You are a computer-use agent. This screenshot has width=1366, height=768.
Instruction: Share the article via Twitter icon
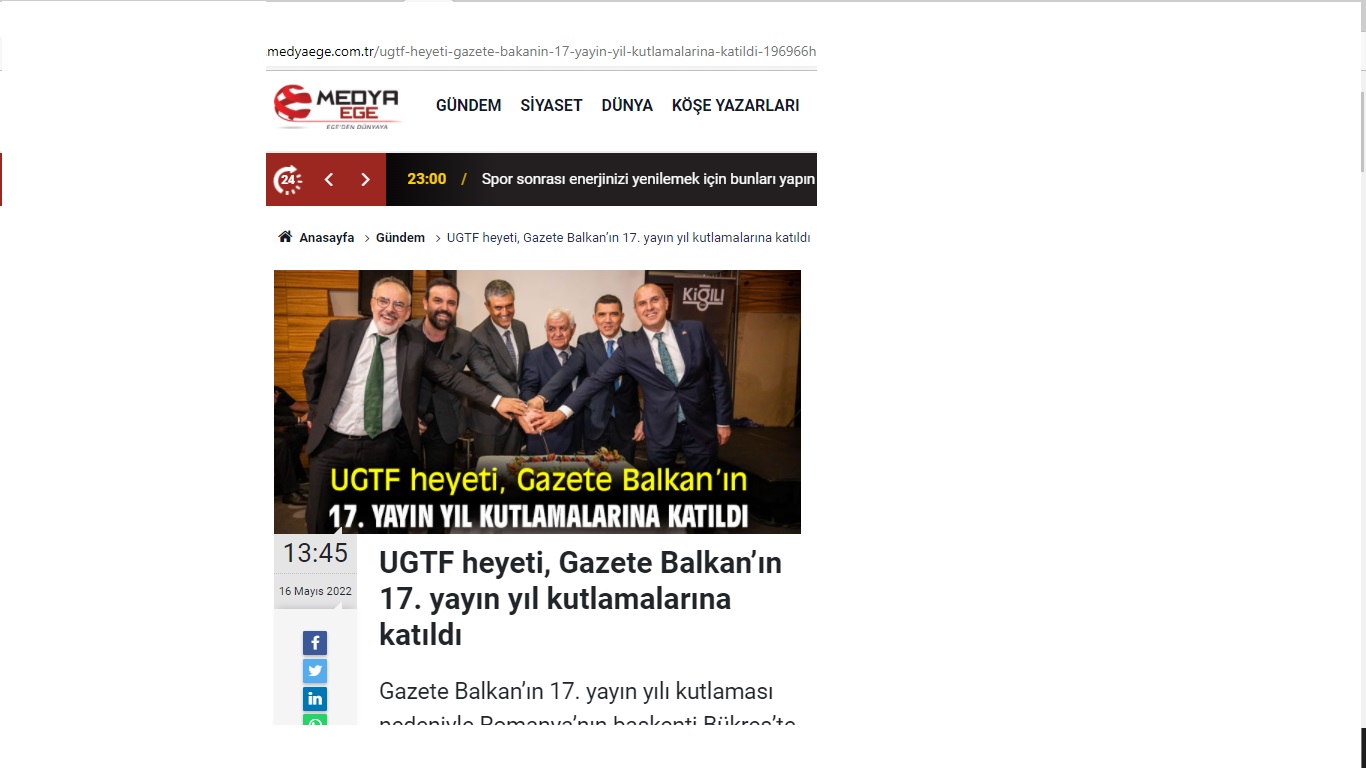[315, 671]
